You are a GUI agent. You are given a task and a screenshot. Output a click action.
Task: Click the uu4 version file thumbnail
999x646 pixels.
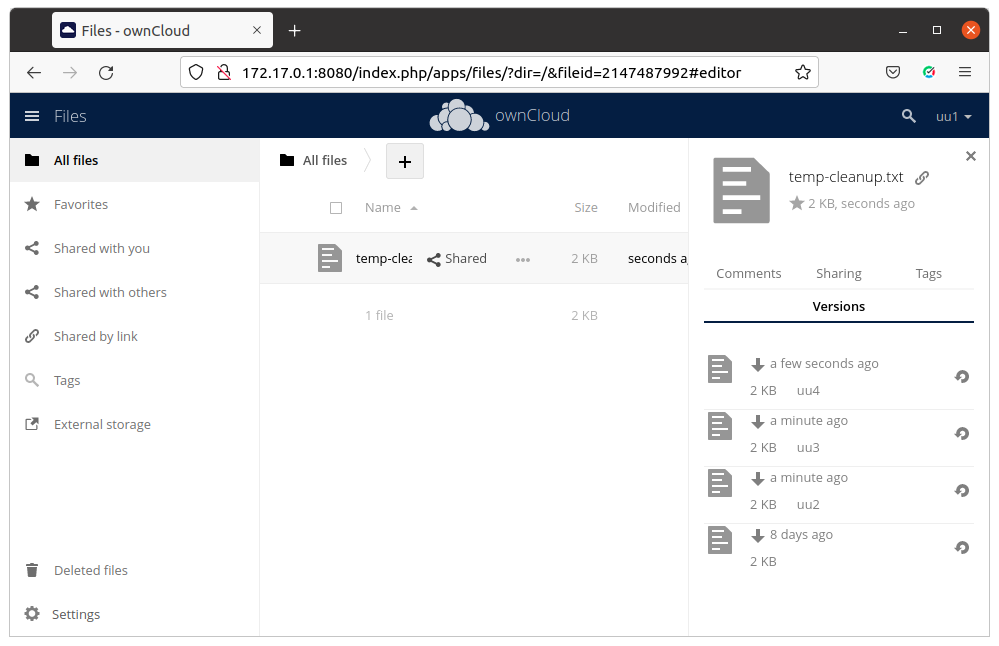click(x=720, y=369)
